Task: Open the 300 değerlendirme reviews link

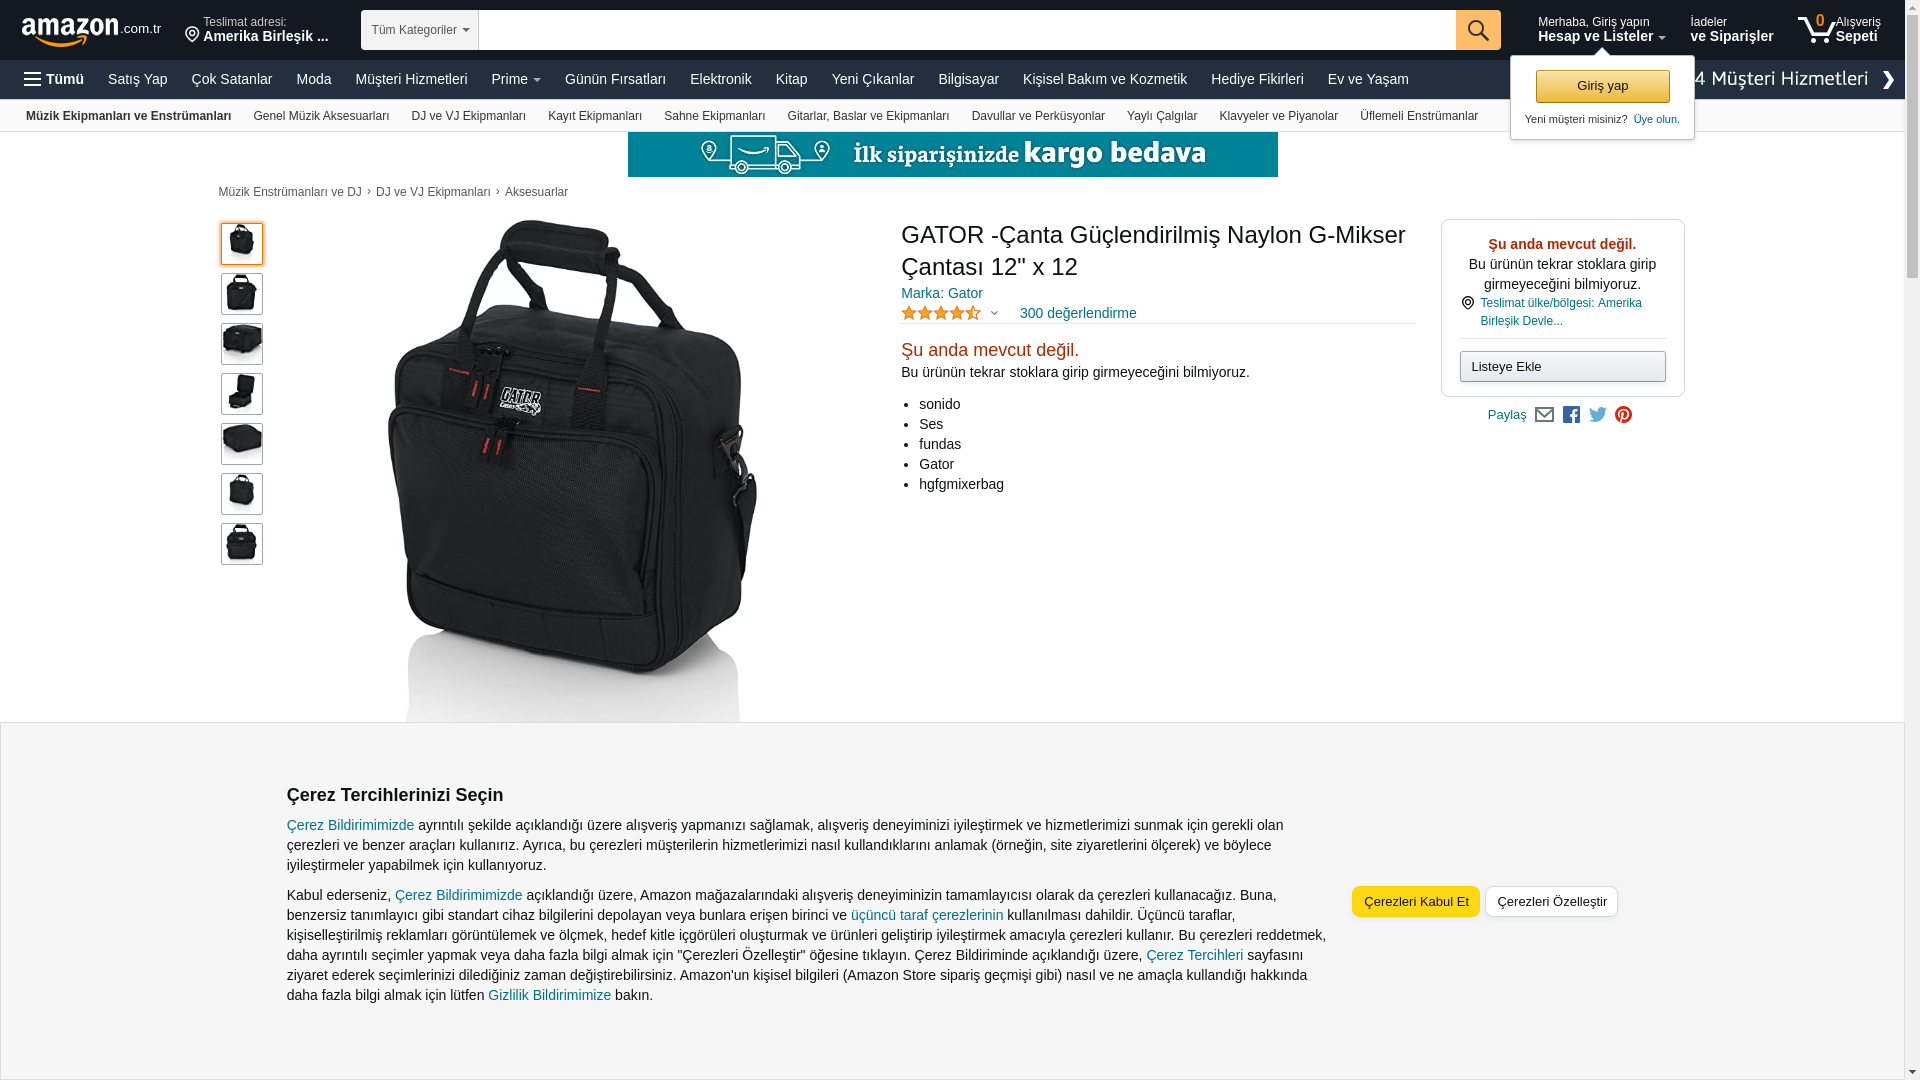Action: point(1077,313)
